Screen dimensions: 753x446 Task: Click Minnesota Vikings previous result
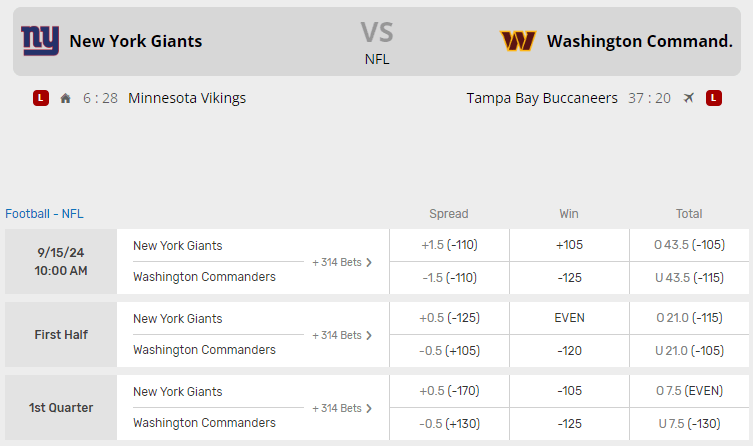point(187,98)
